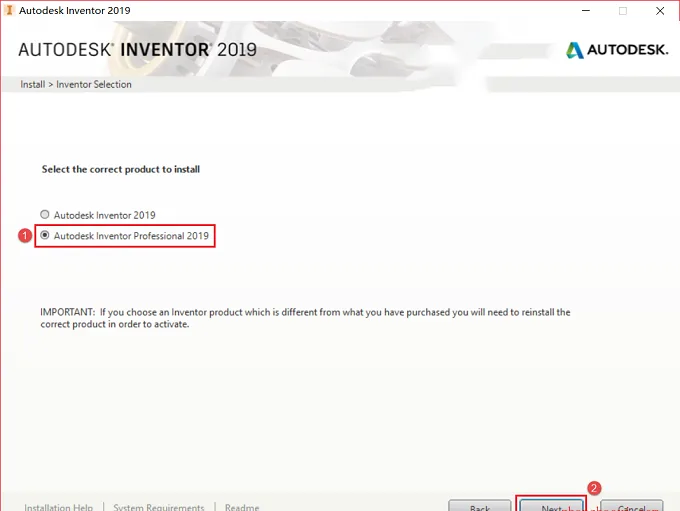Viewport: 680px width, 511px height.
Task: Click the 'Select the correct product to install' heading
Action: pyautogui.click(x=121, y=169)
